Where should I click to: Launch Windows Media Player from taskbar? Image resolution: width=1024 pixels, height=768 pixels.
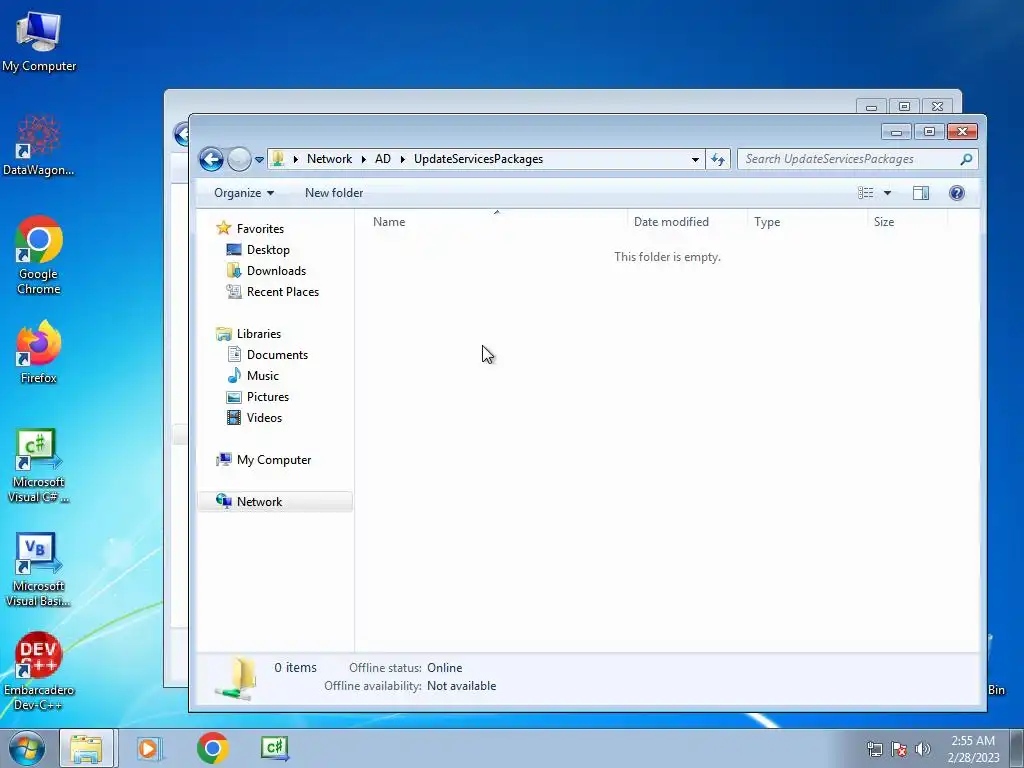pos(148,748)
